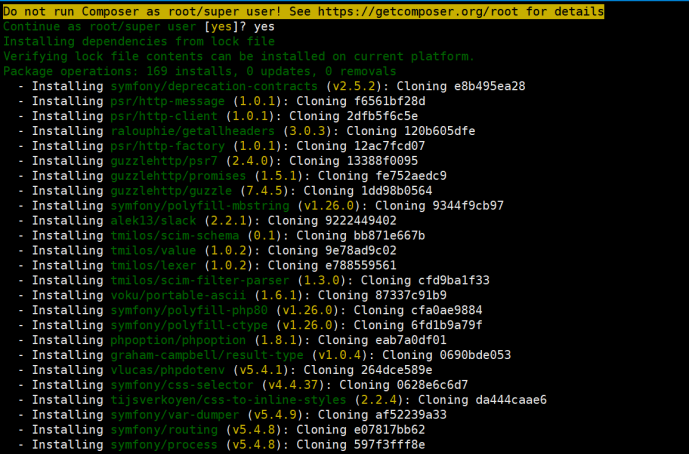Select the commit hash 597f3fff8e

click(390, 445)
